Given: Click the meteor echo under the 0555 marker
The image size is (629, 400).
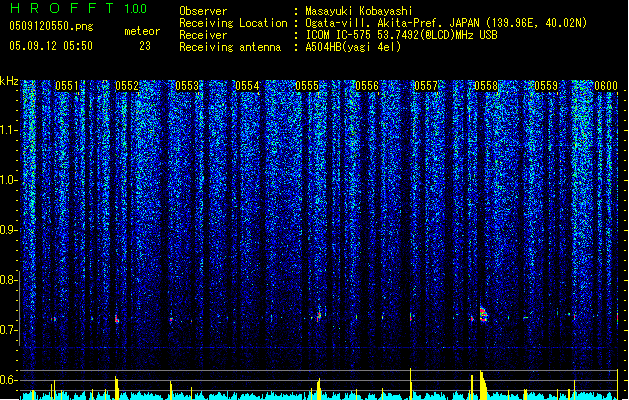Looking at the screenshot, I should coord(319,317).
